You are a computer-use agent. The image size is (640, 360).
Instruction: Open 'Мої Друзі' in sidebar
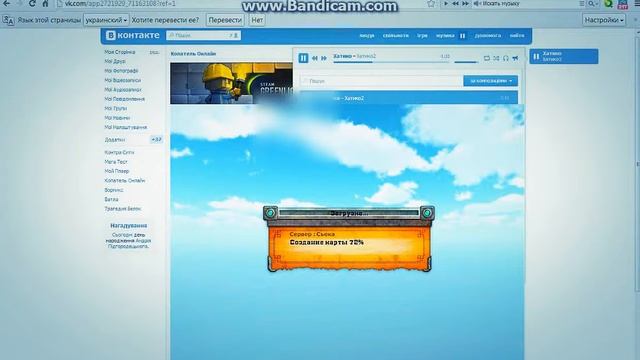(115, 61)
